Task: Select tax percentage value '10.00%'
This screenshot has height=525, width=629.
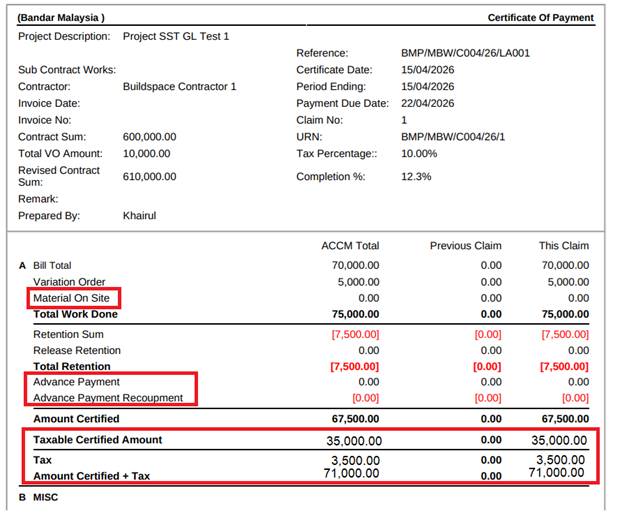Action: point(419,154)
